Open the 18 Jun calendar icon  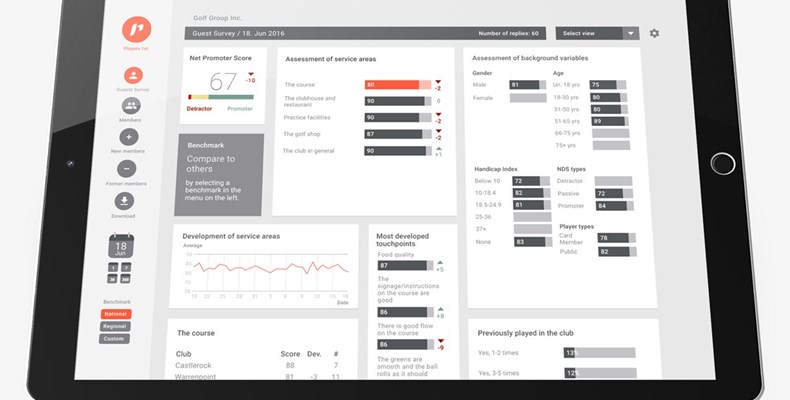(120, 246)
